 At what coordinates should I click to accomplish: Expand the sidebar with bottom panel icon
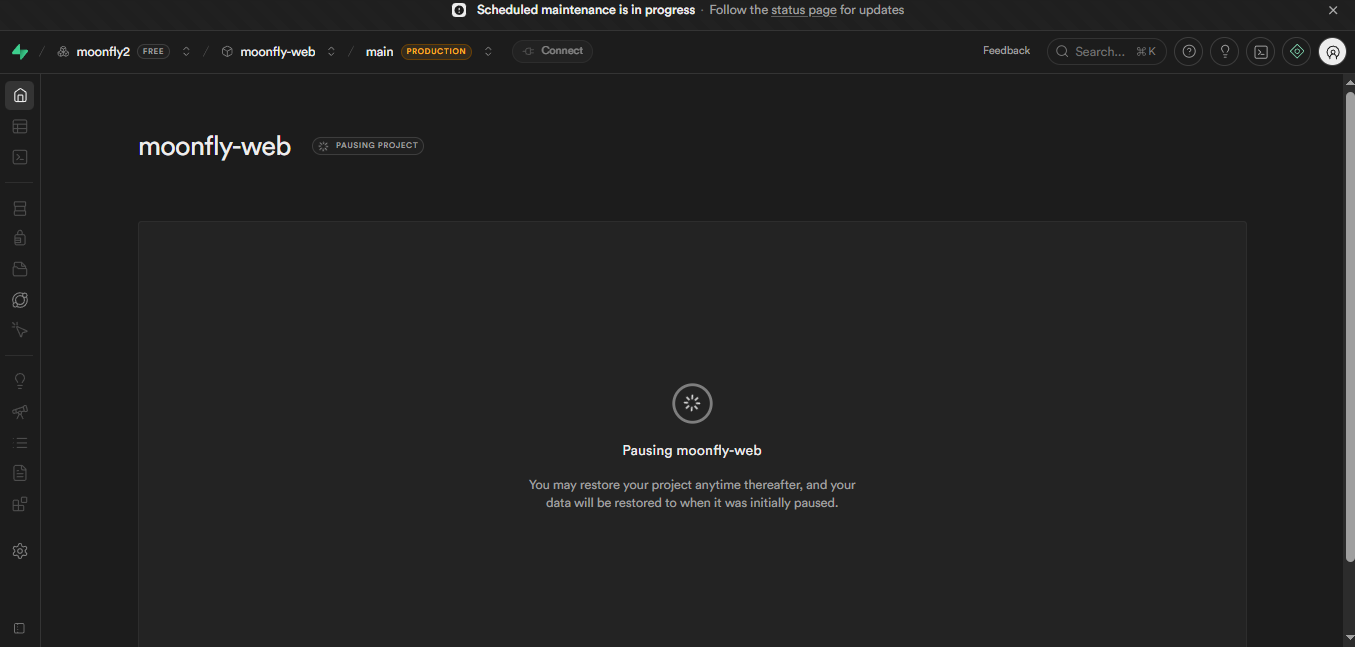(x=19, y=628)
